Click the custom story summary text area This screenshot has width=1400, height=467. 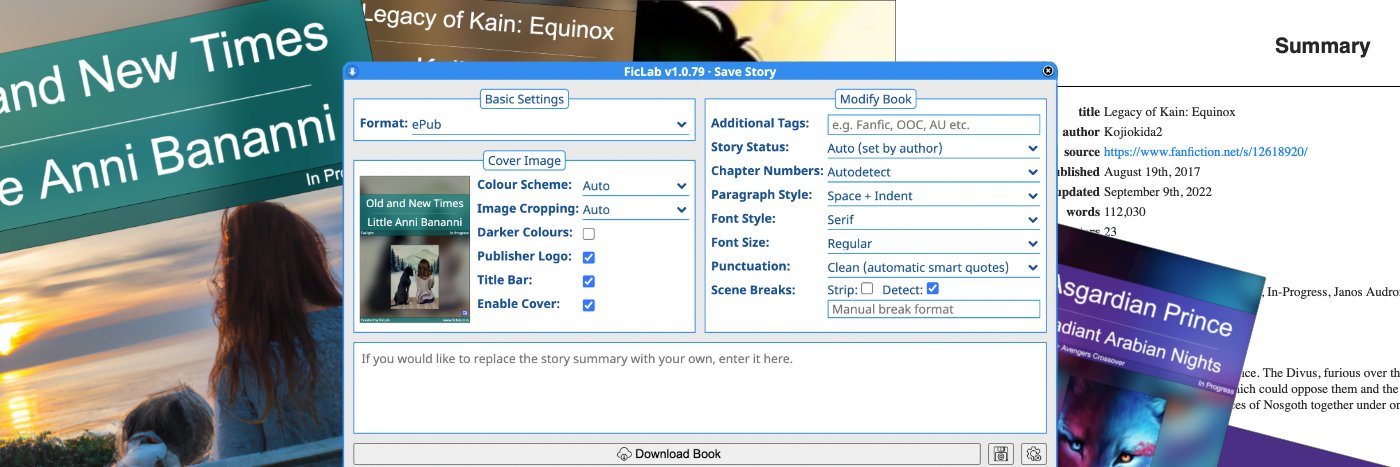click(700, 389)
